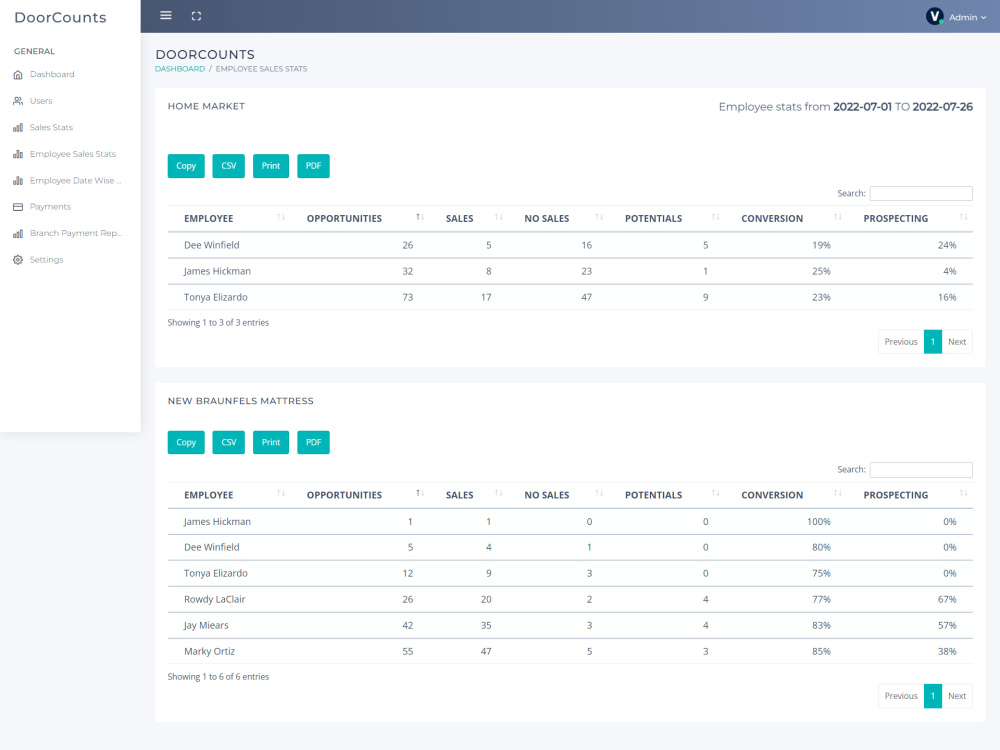Click Previous in Home Market pagination

[x=901, y=342]
